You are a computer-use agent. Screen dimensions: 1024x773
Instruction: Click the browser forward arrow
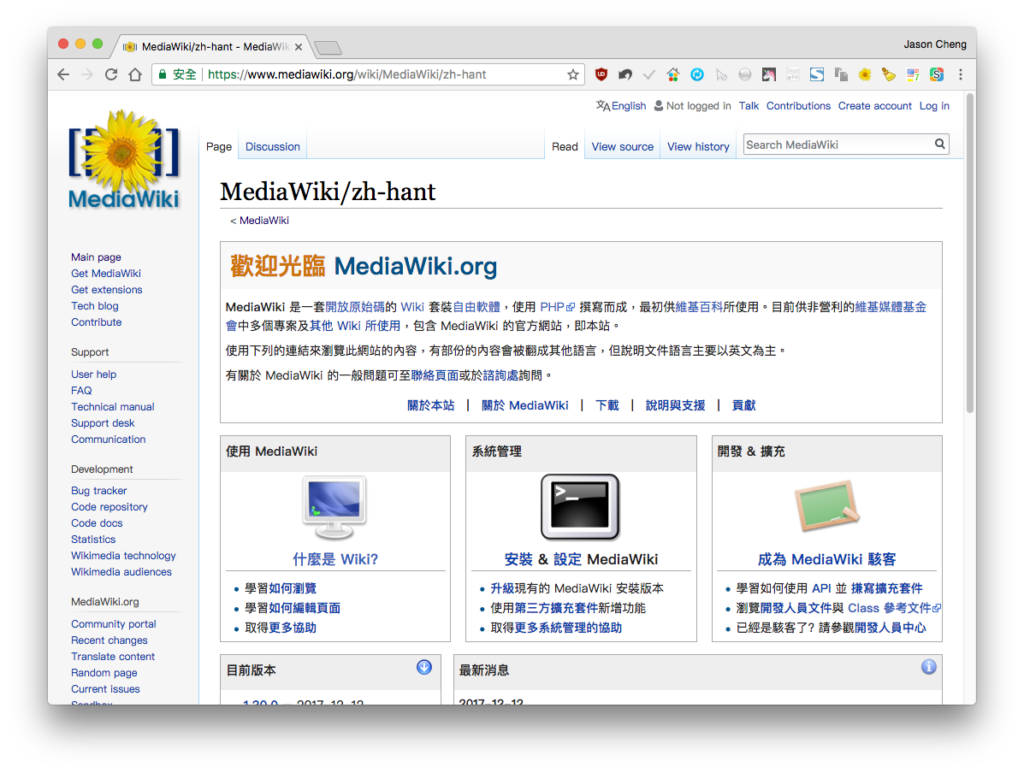(87, 74)
